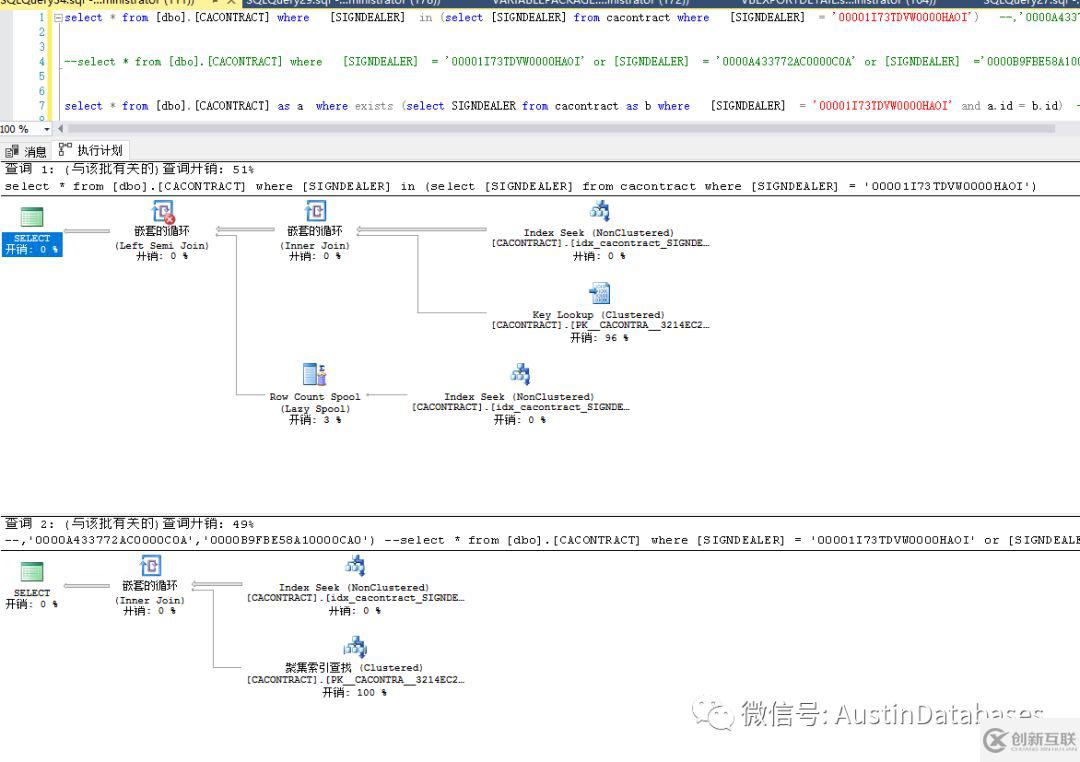Click the left scroll arrow under the editor

click(61, 128)
